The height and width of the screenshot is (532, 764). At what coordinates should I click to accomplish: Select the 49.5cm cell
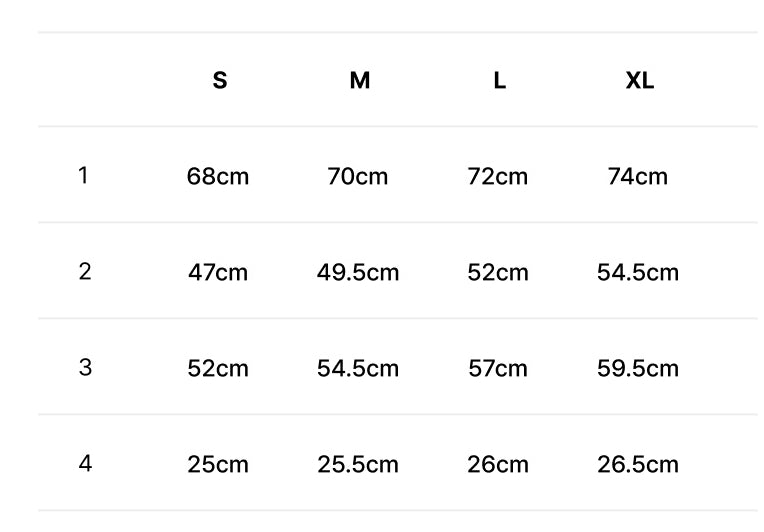(358, 272)
